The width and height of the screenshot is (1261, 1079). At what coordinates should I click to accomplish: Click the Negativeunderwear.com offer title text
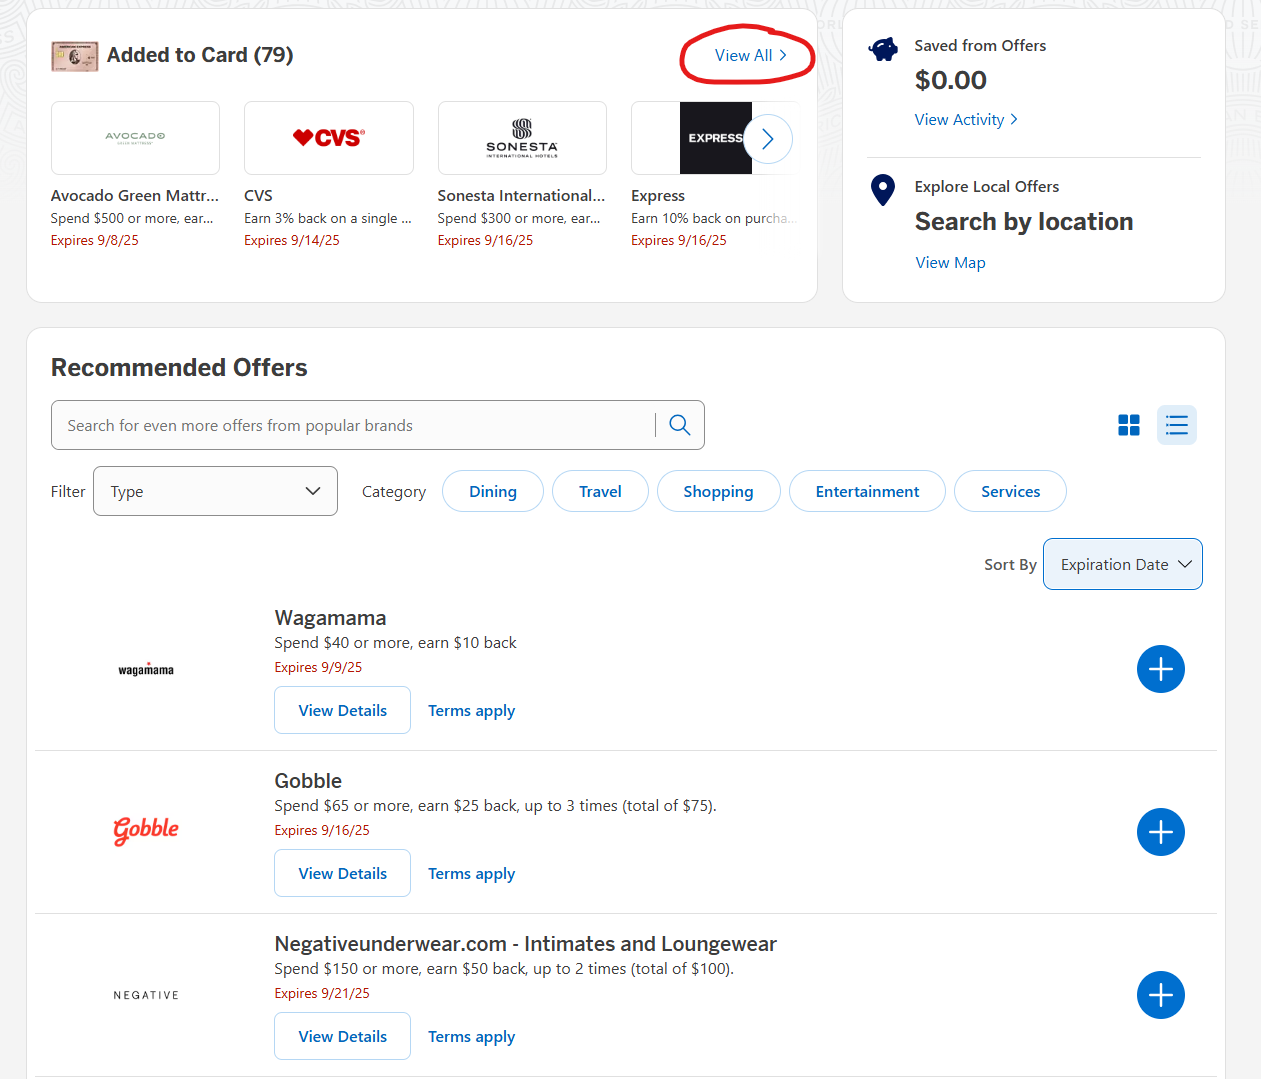coord(525,944)
